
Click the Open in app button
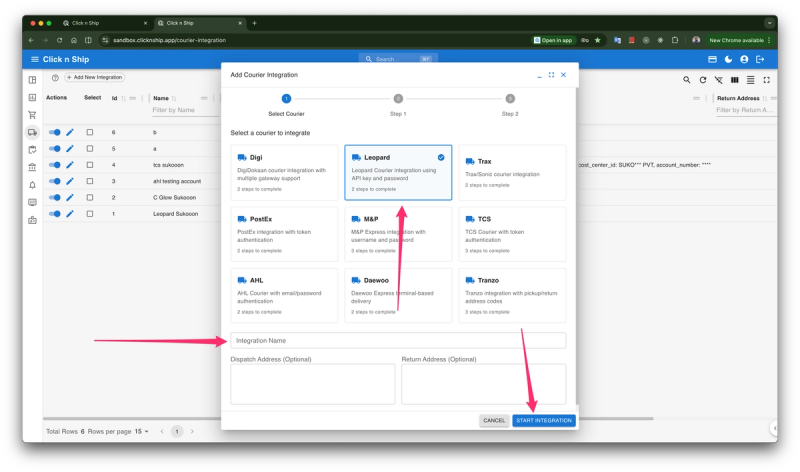[554, 40]
